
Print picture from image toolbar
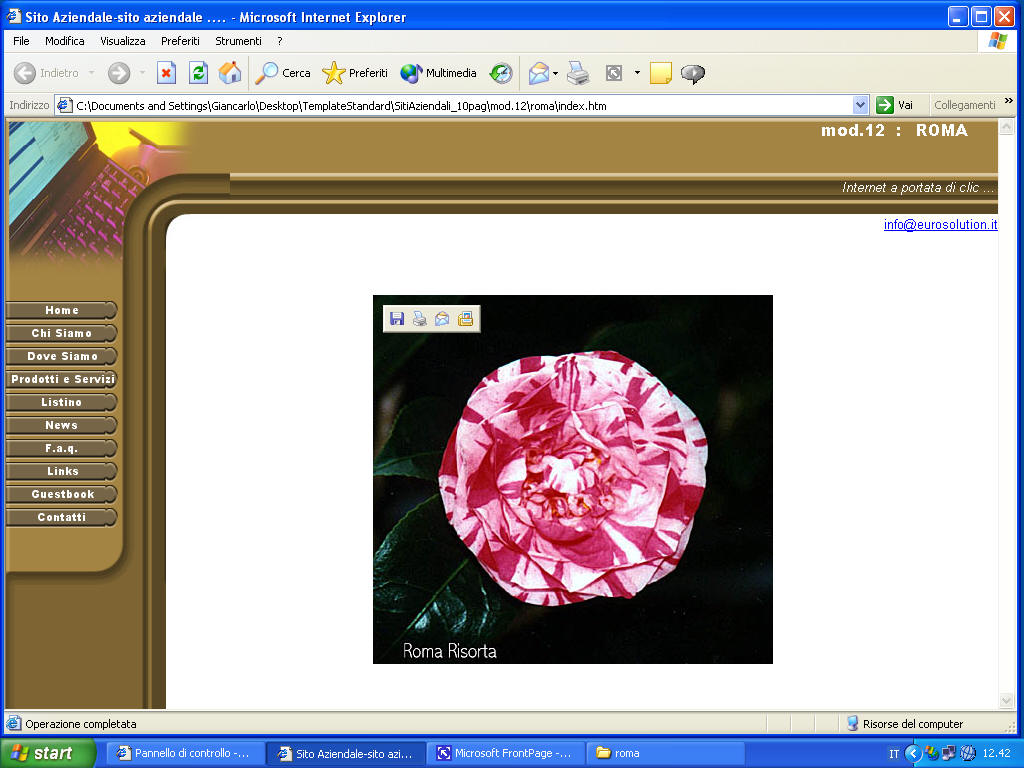point(420,319)
